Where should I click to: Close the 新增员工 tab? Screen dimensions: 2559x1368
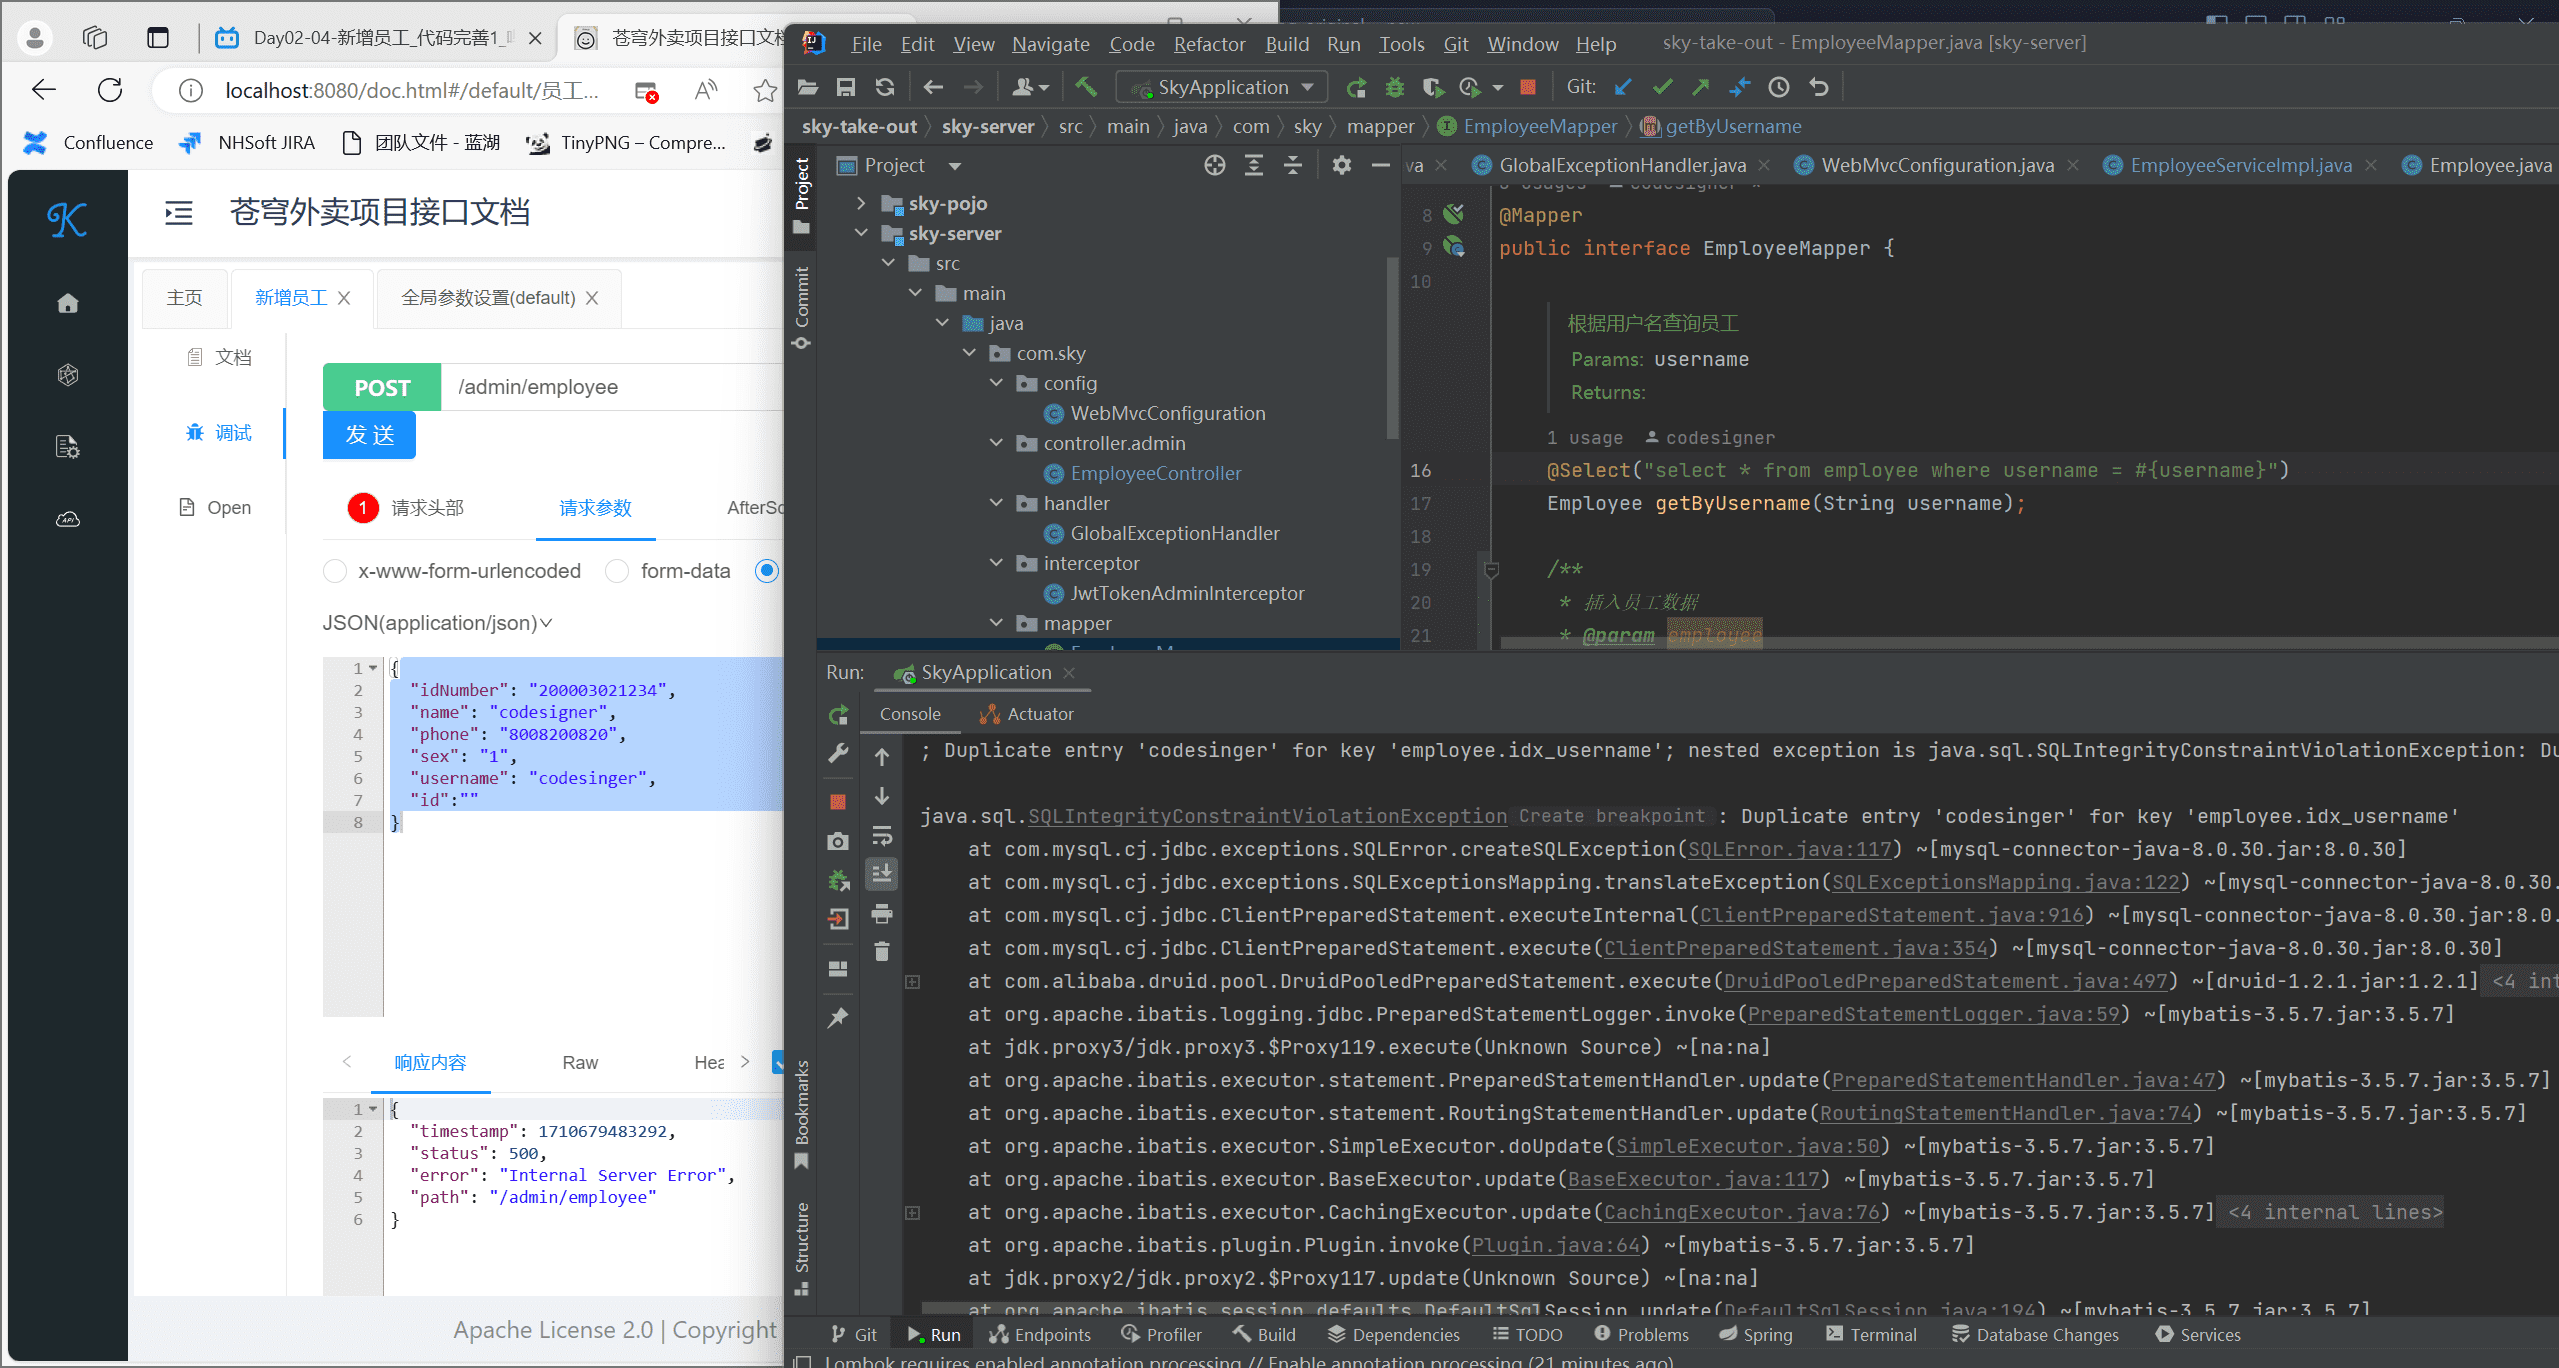tap(344, 298)
